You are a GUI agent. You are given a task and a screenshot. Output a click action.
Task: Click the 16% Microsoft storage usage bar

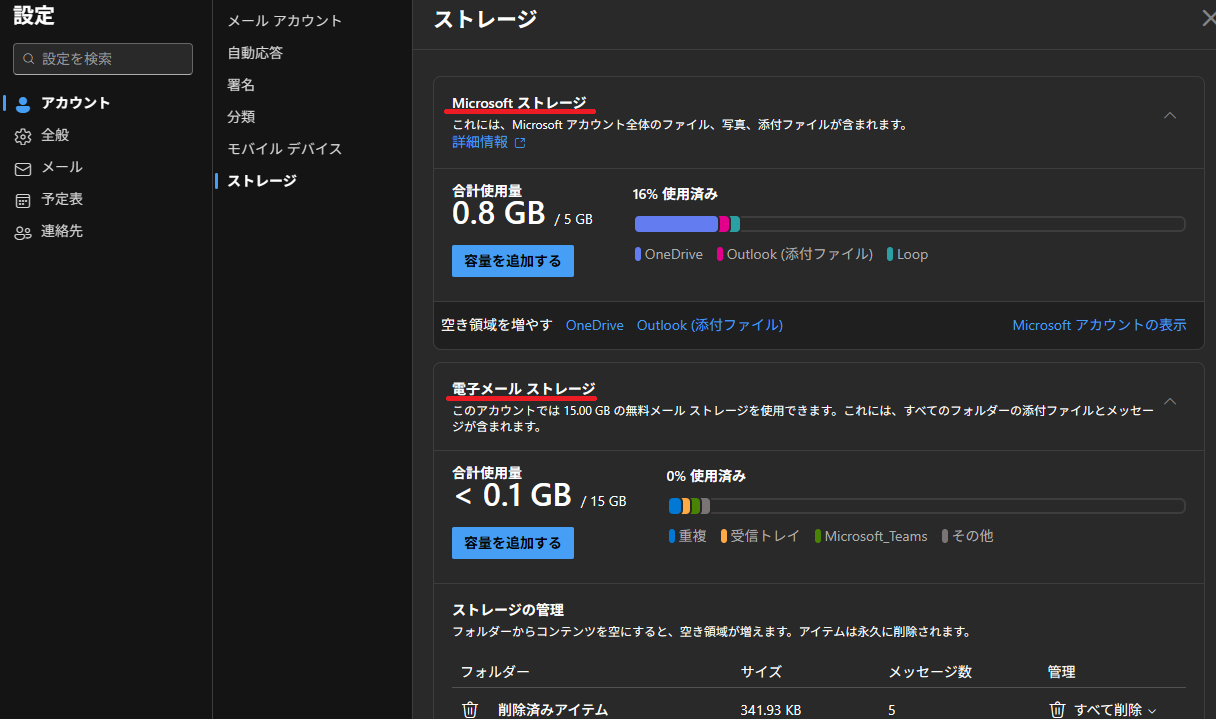(x=910, y=224)
